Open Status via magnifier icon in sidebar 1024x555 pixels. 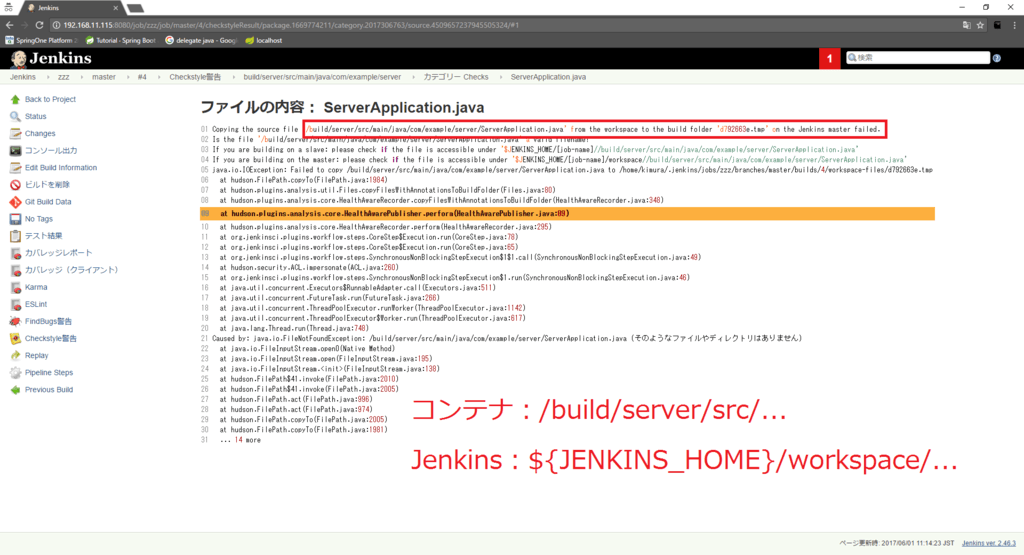[x=14, y=116]
